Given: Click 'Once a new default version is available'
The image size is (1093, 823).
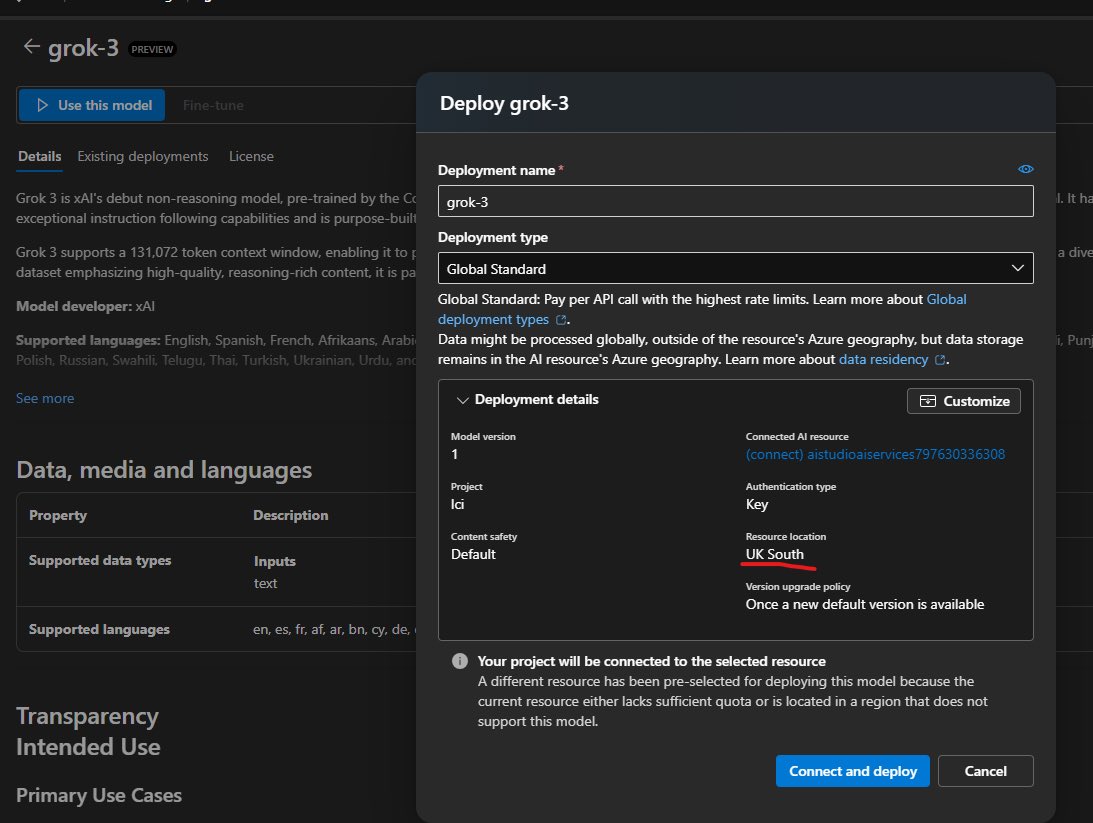Looking at the screenshot, I should [865, 605].
